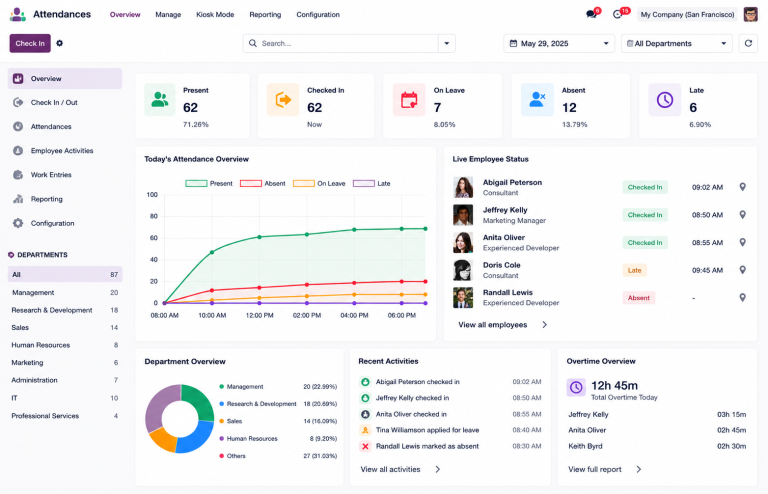Image resolution: width=768 pixels, height=494 pixels.
Task: Toggle the Present series in chart legend
Action: click(x=209, y=184)
